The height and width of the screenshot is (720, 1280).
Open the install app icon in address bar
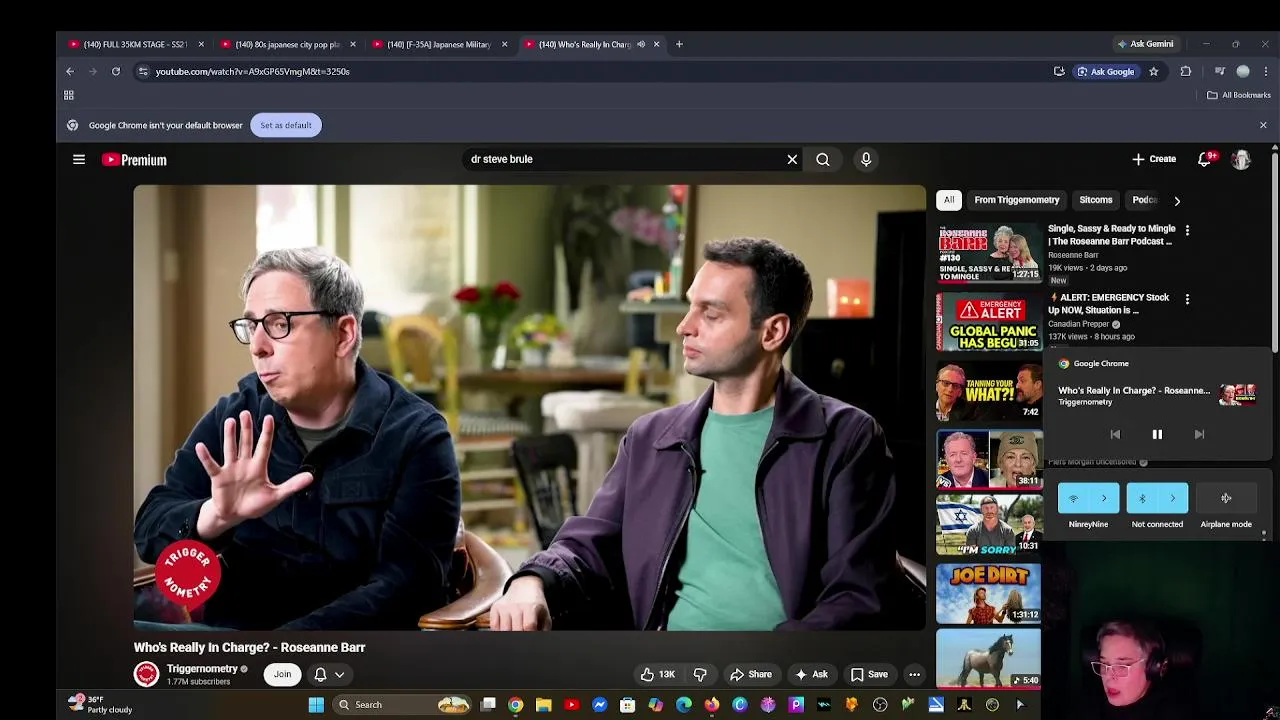pyautogui.click(x=1059, y=71)
